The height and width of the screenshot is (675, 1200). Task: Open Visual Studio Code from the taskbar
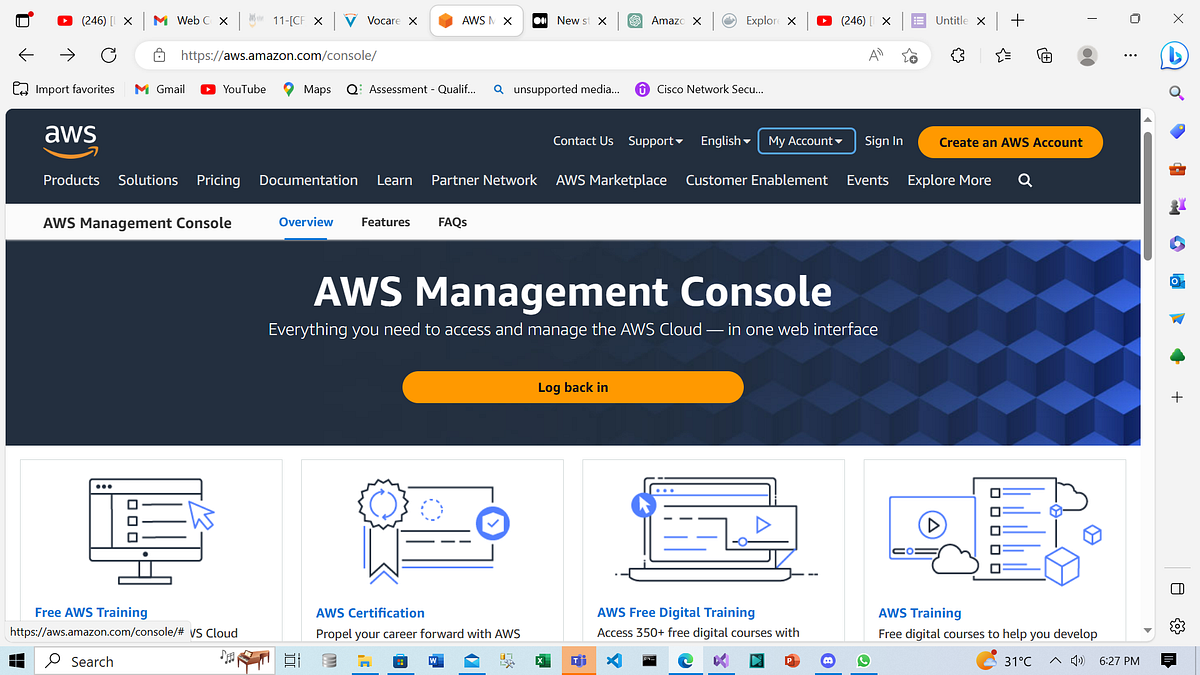click(614, 661)
